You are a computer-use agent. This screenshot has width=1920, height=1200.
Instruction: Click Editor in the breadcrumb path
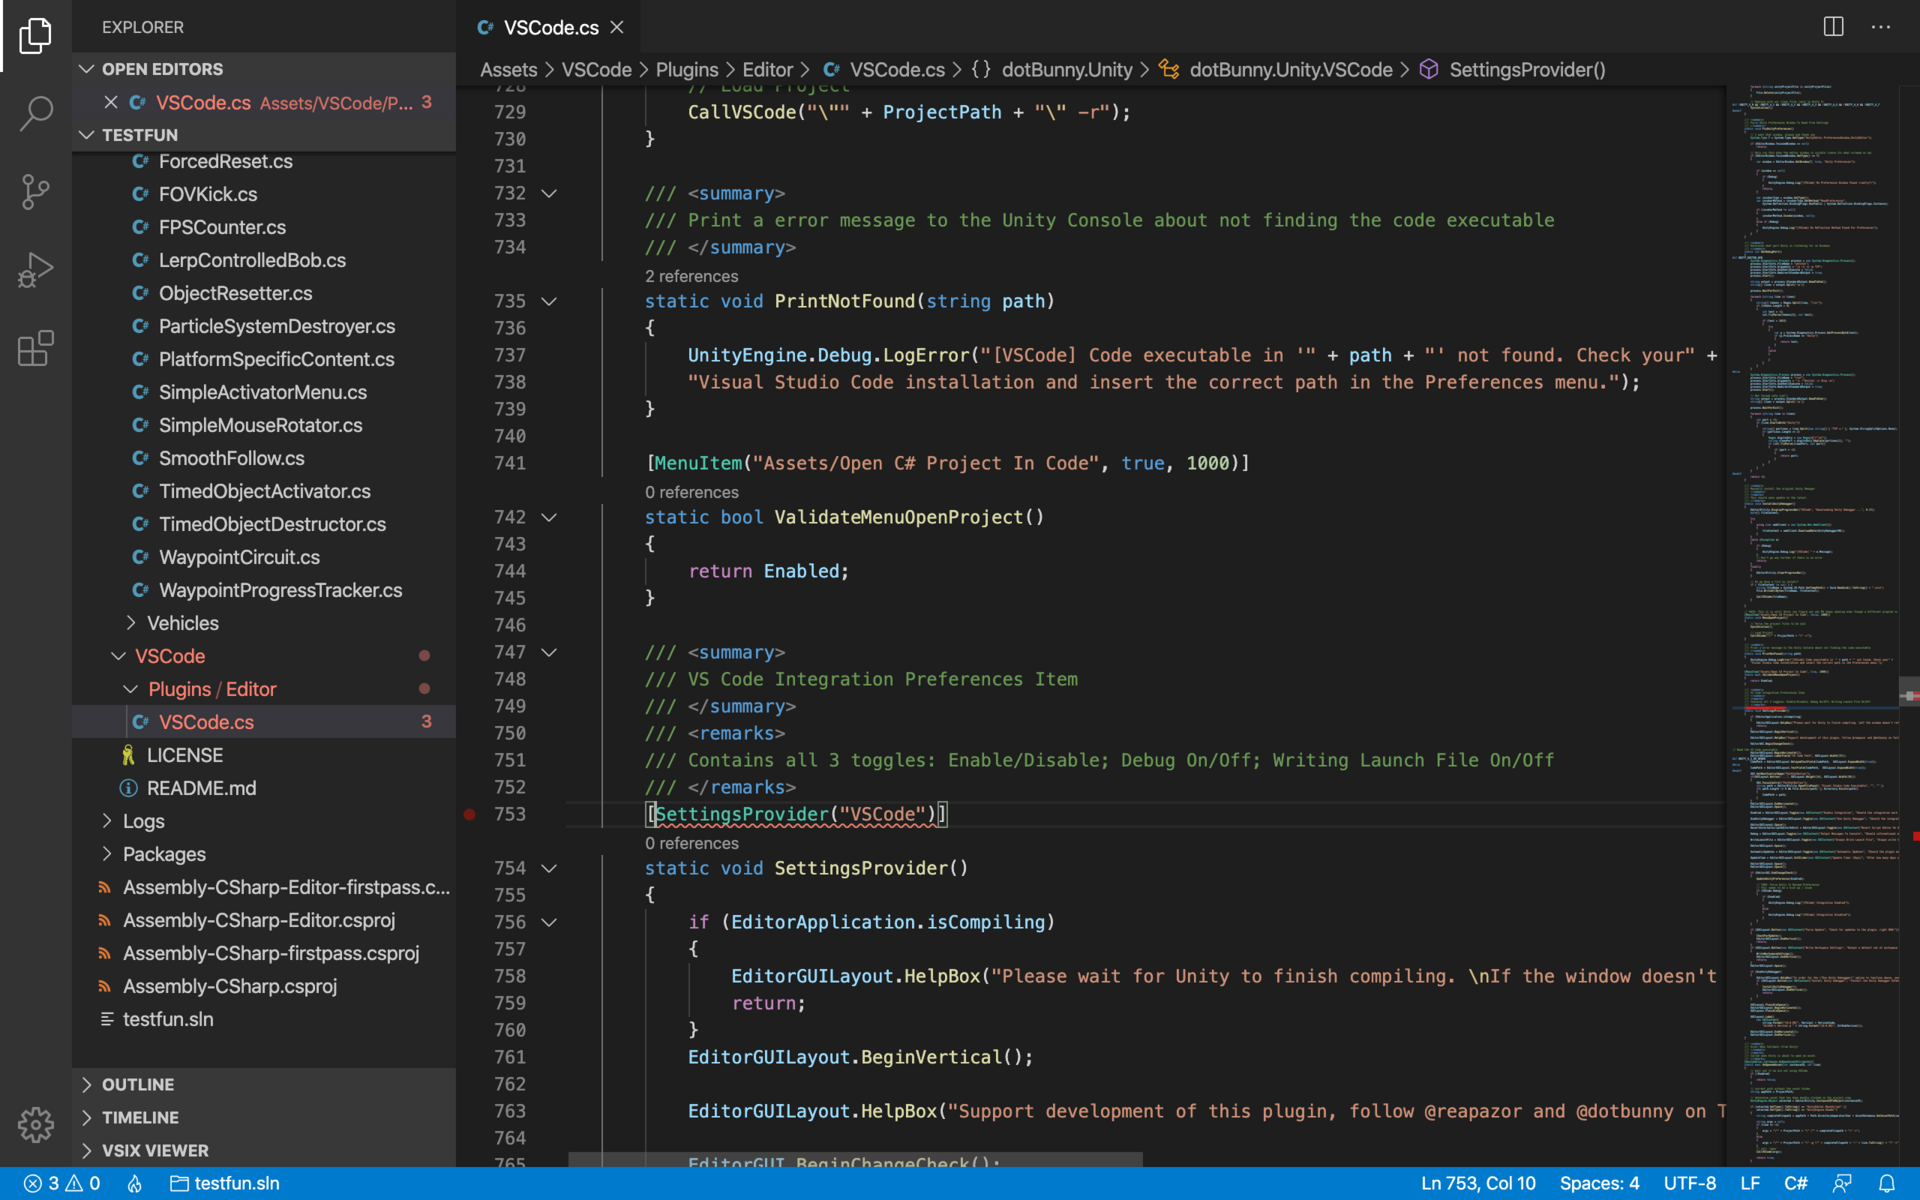coord(767,69)
